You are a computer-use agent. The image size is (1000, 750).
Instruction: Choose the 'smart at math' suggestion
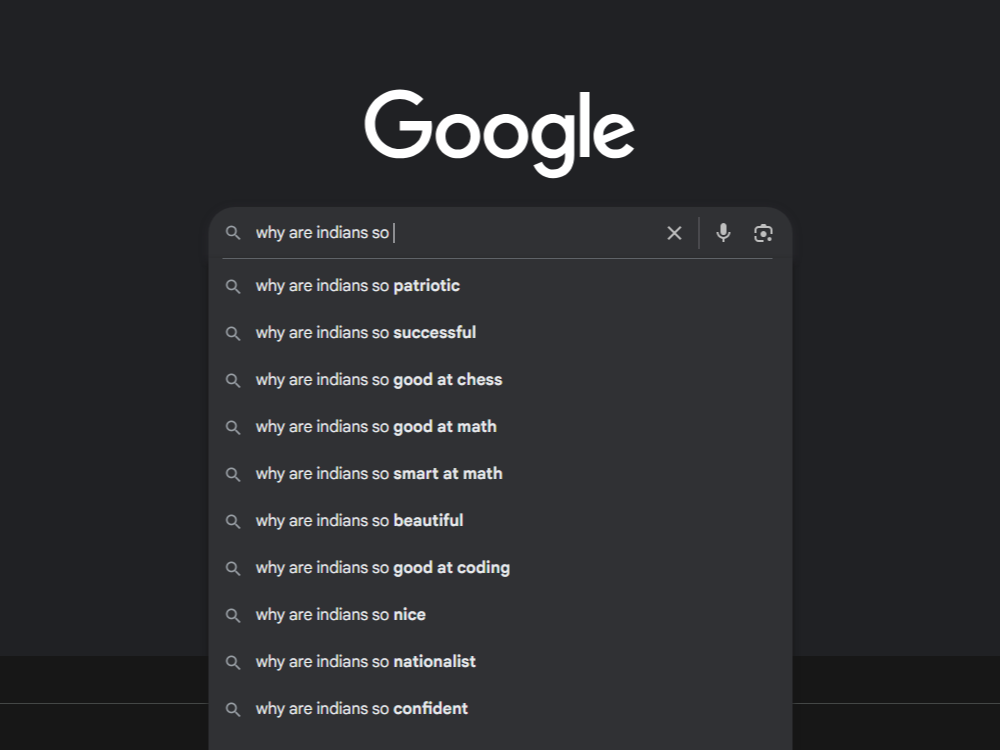click(379, 474)
